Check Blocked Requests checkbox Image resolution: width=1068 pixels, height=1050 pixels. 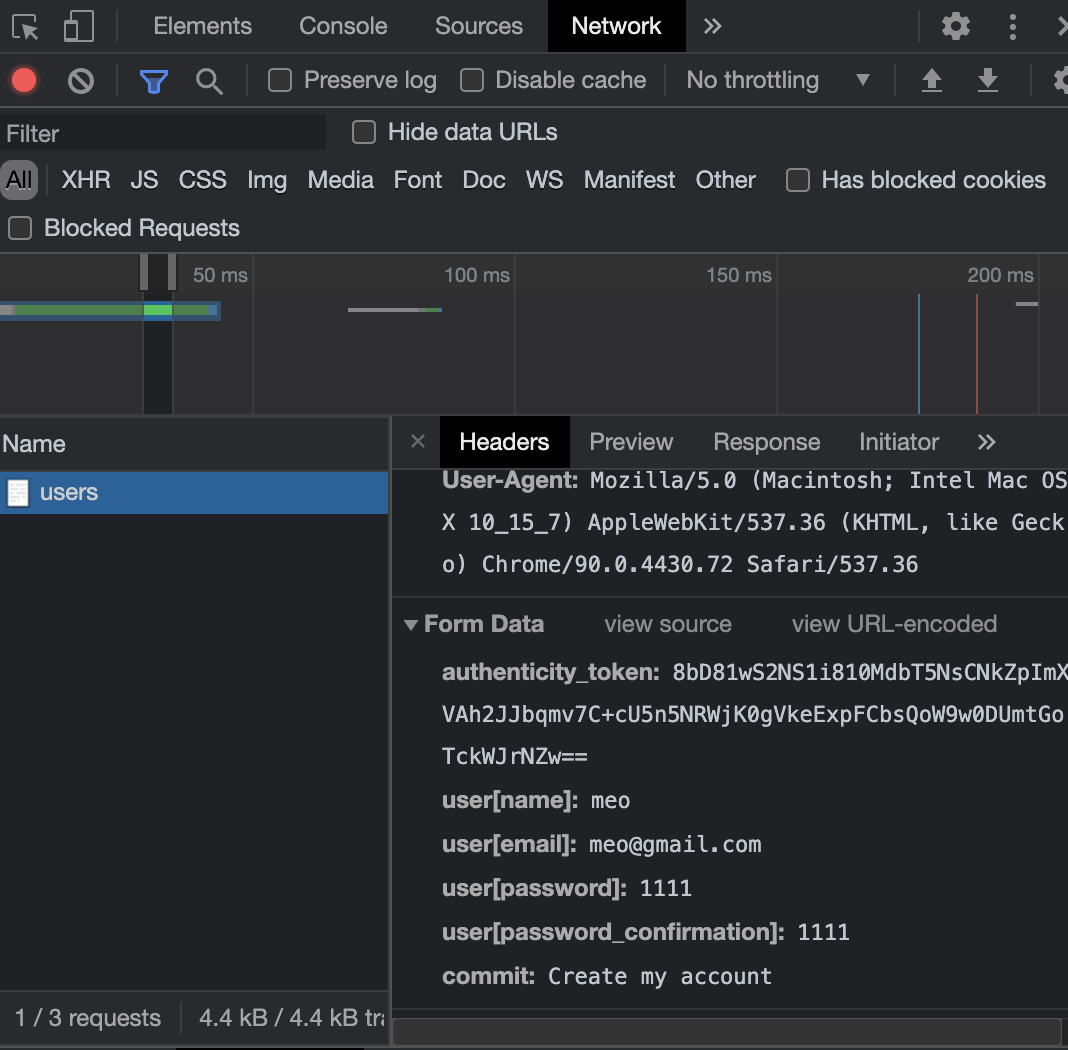20,228
